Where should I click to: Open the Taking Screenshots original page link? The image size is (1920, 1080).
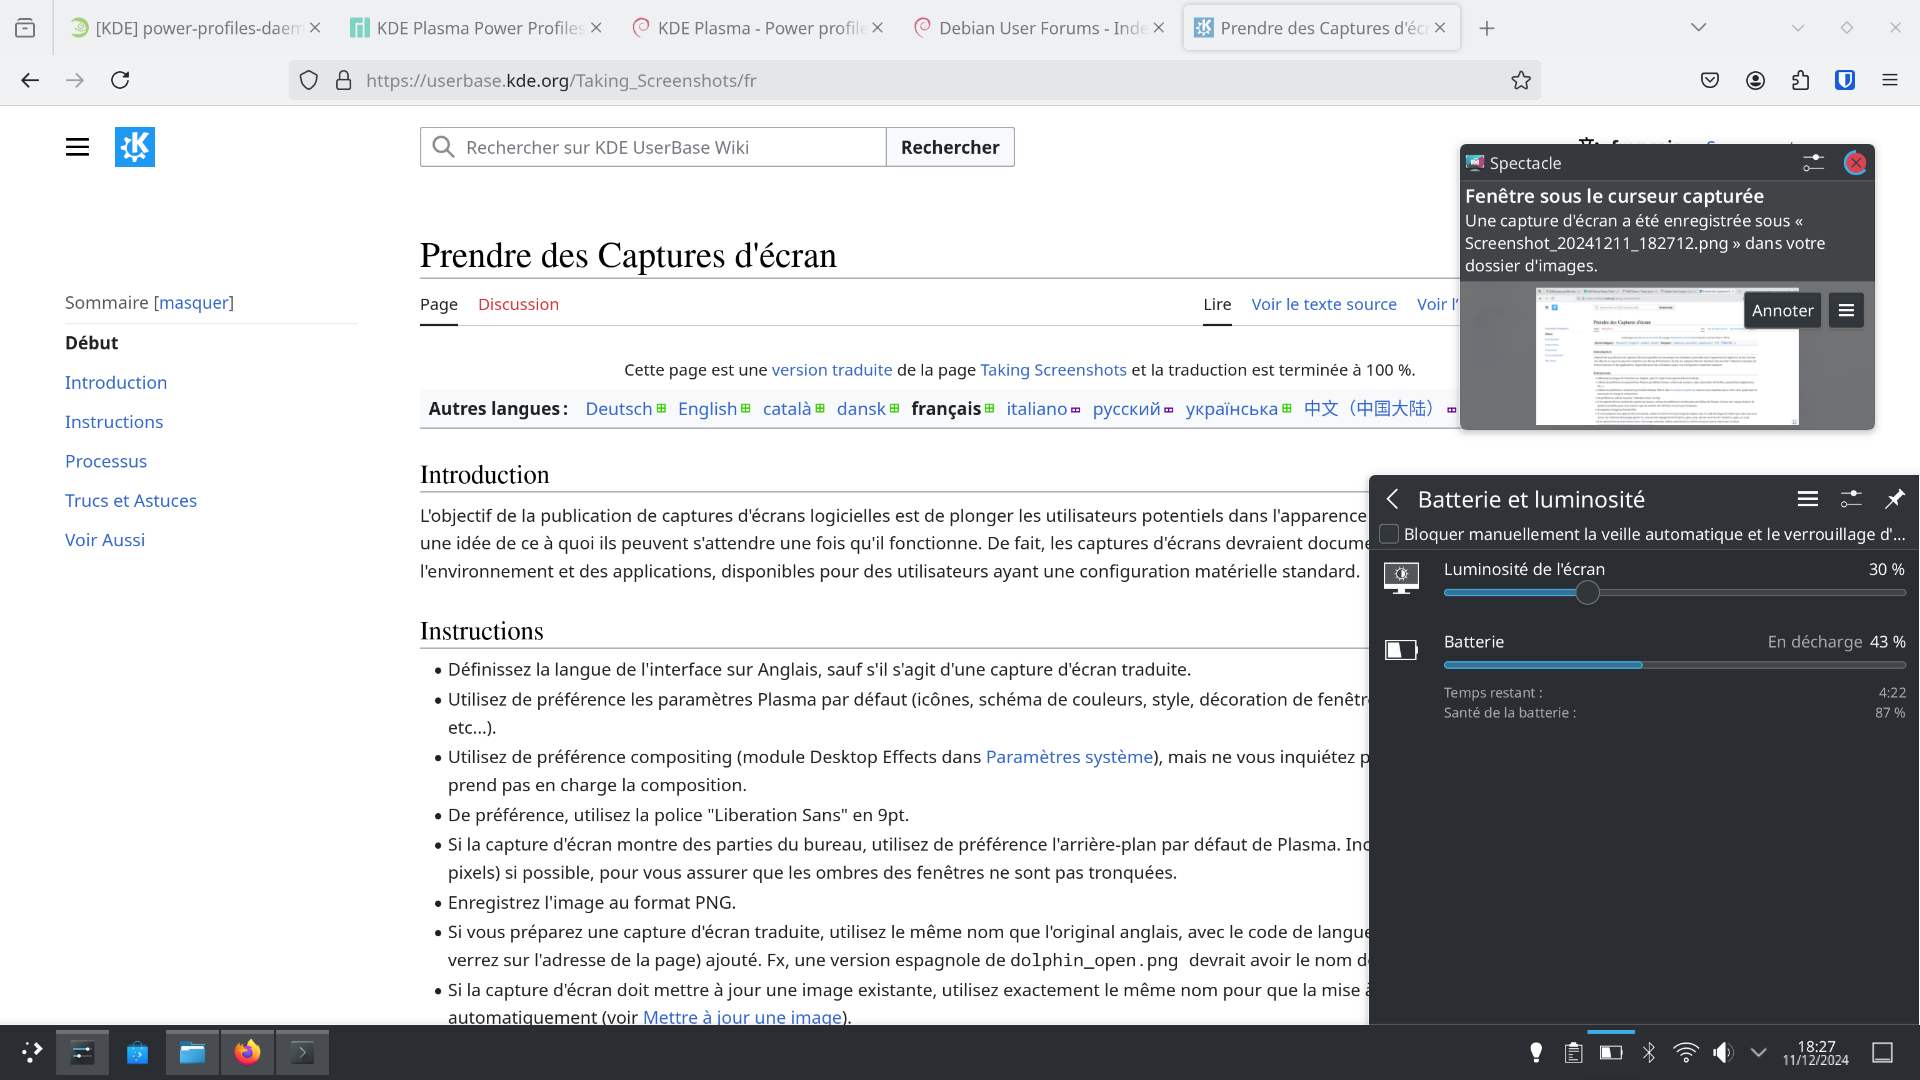[1053, 370]
